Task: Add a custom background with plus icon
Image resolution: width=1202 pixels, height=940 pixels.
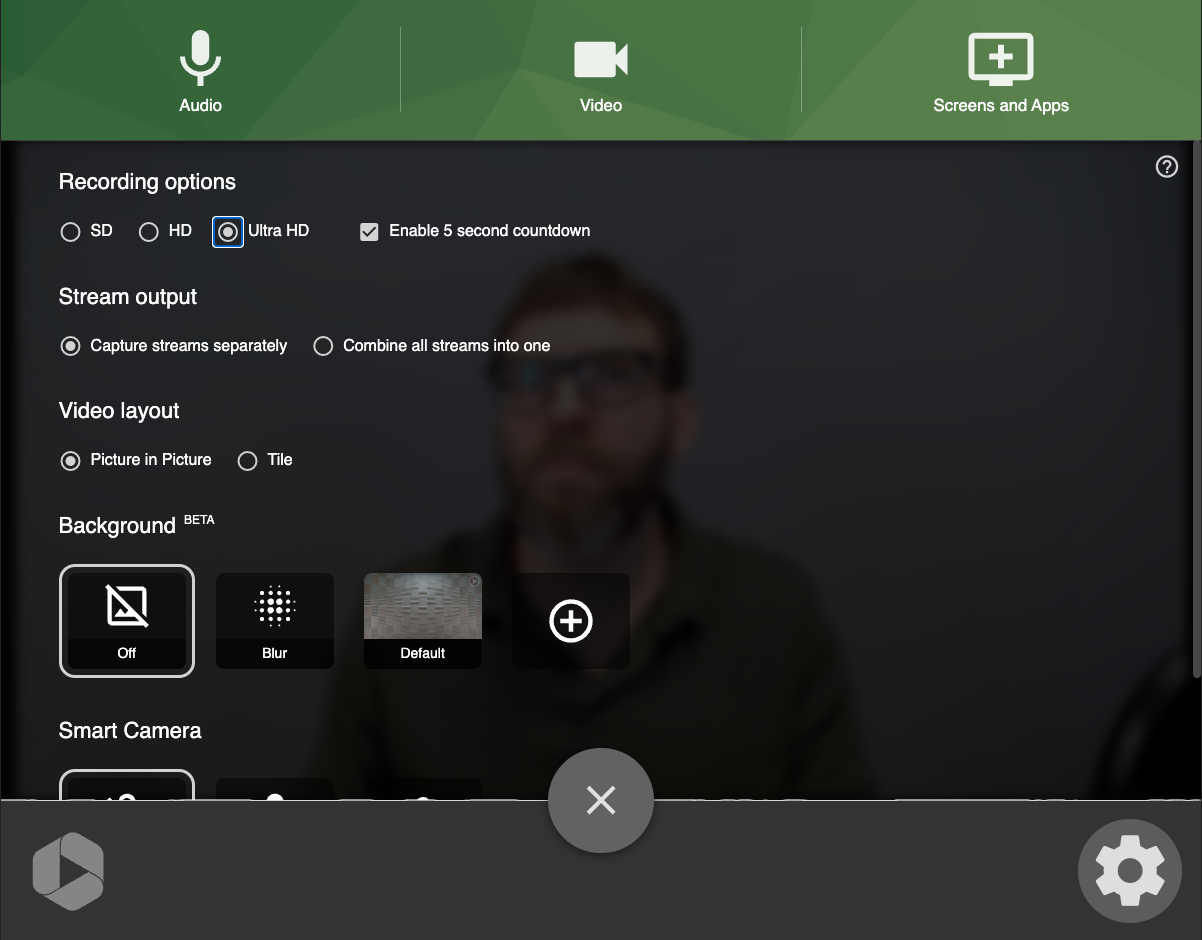Action: [x=571, y=621]
